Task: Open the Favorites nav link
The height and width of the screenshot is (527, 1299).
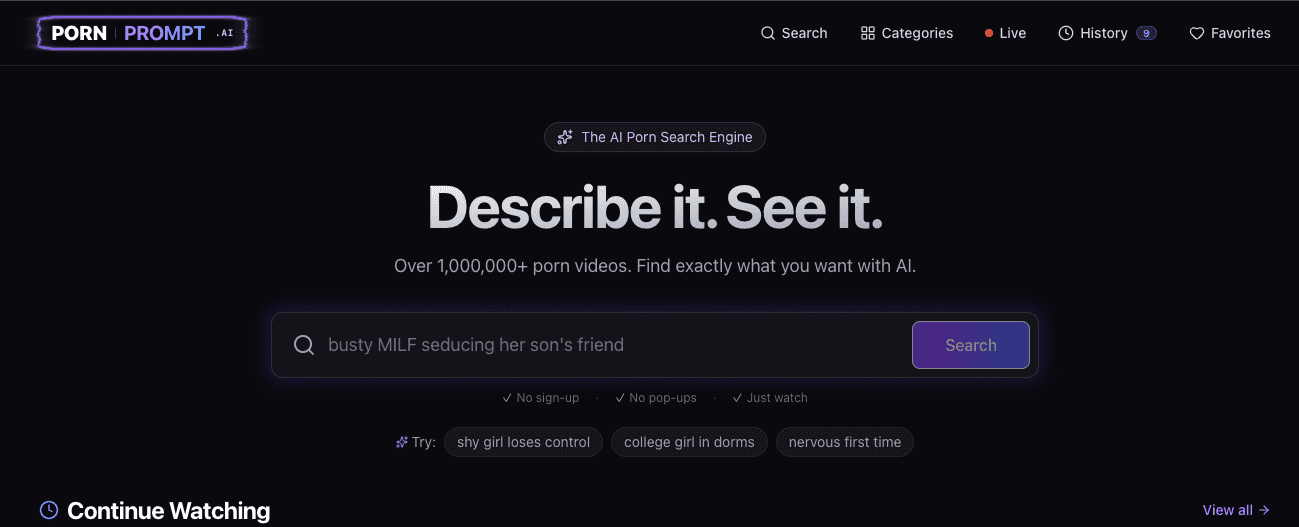Action: pyautogui.click(x=1229, y=33)
